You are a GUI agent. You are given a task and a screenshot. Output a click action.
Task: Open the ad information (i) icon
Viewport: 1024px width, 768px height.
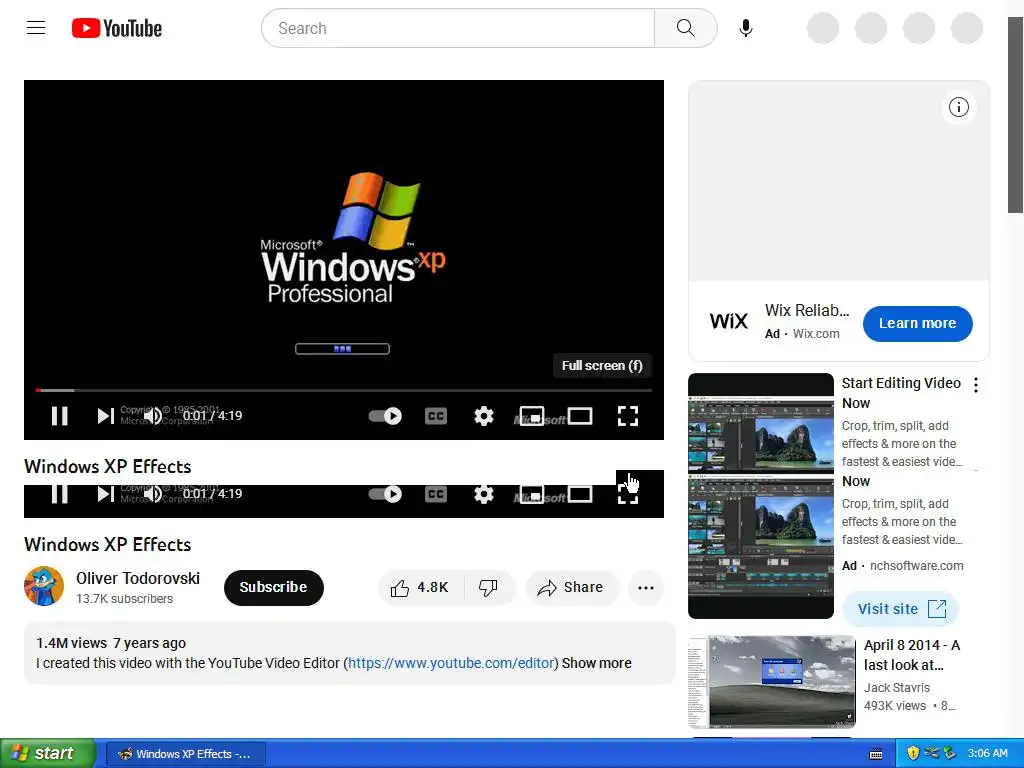pyautogui.click(x=958, y=107)
